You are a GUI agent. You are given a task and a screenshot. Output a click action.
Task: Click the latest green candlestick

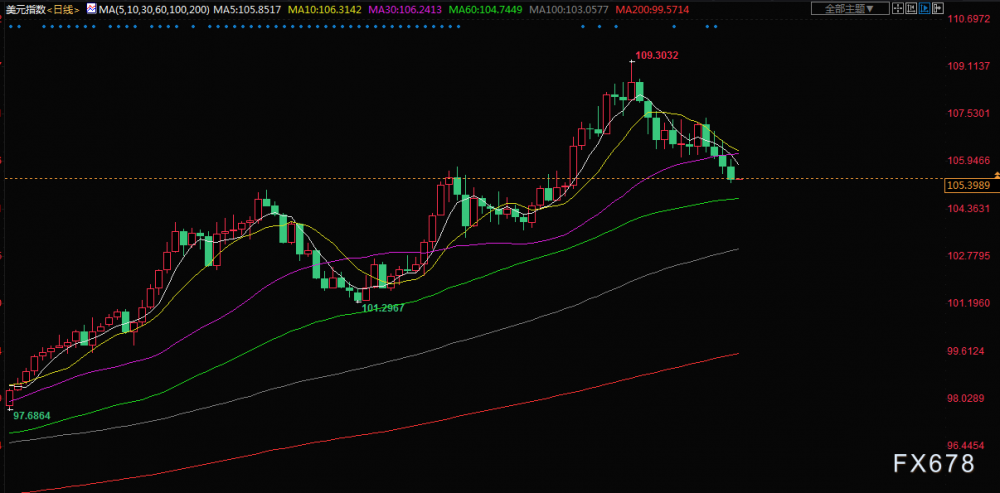click(732, 172)
